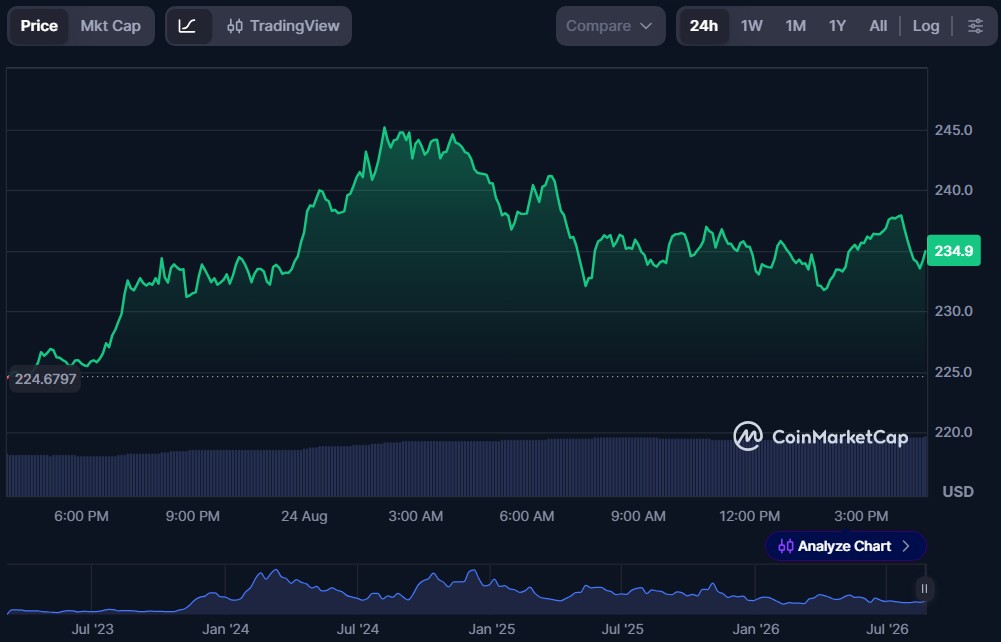Click the USD currency label
This screenshot has width=1001, height=642.
coord(958,491)
